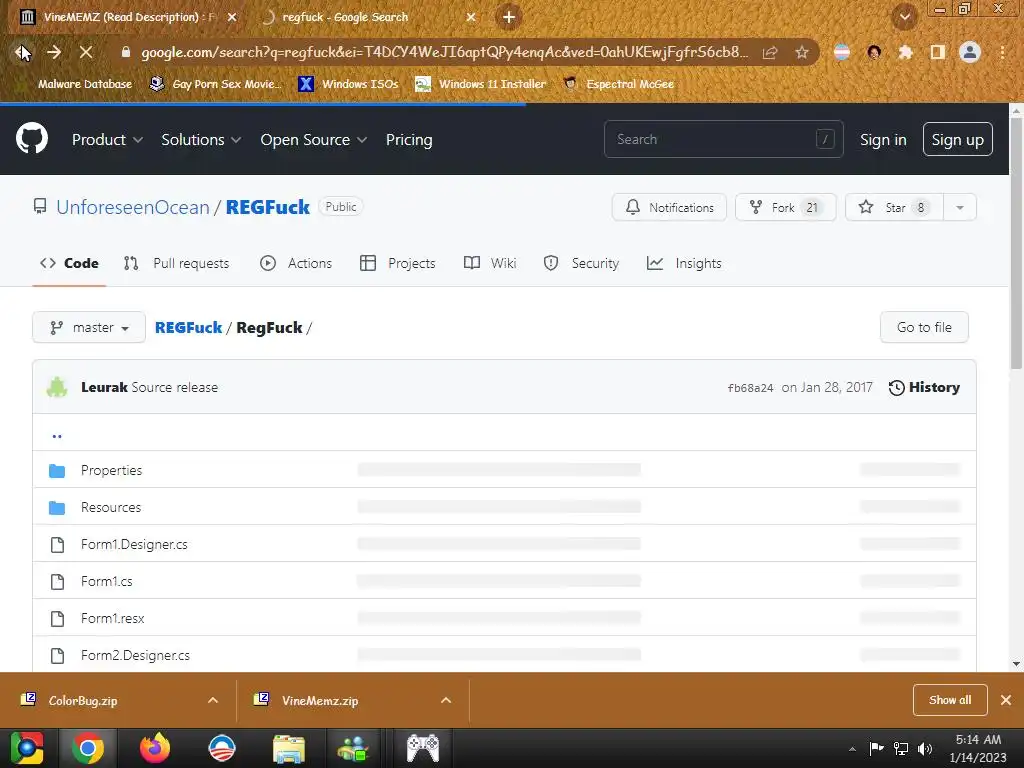Open the master branch dropdown

[x=89, y=327]
